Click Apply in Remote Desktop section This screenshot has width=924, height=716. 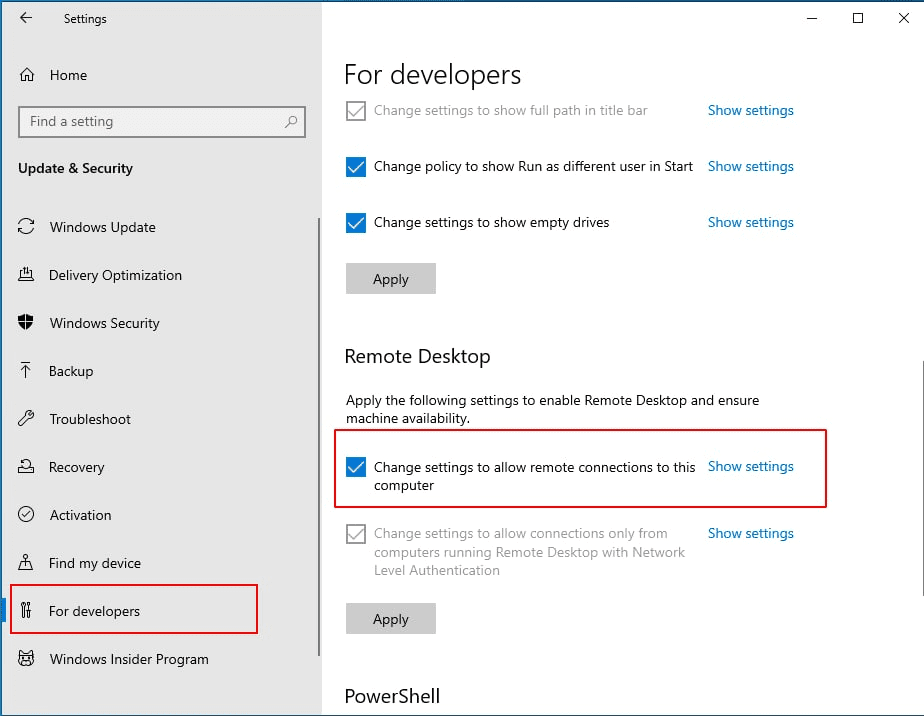tap(391, 619)
